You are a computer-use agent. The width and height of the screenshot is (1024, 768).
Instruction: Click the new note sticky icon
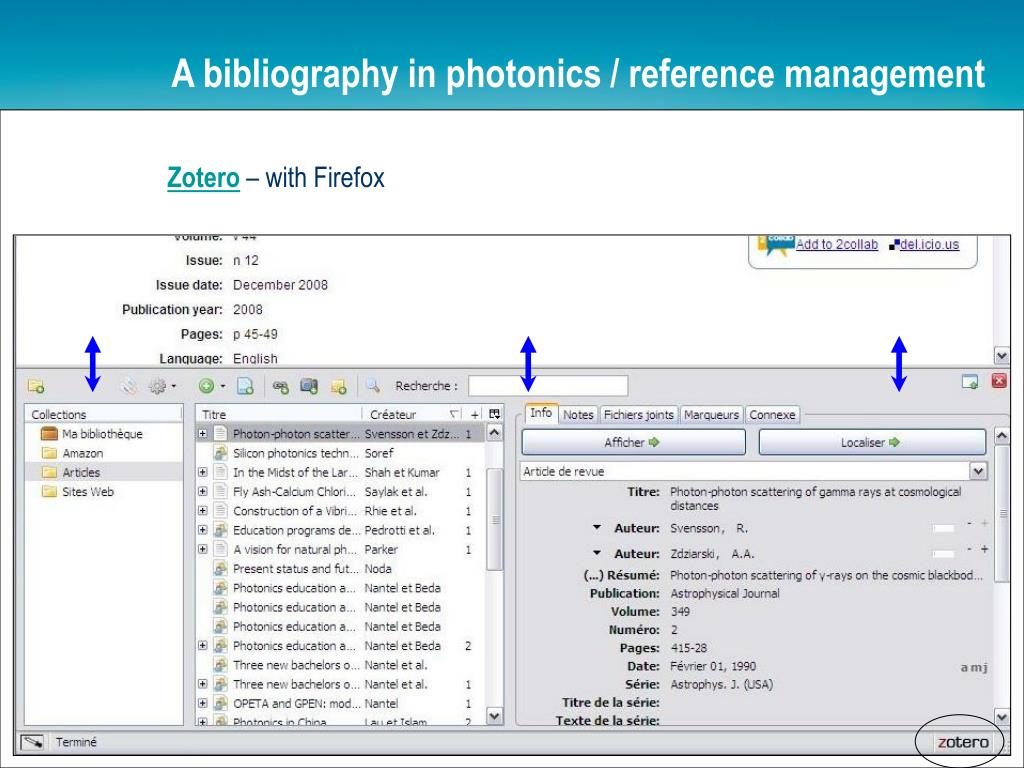(338, 387)
